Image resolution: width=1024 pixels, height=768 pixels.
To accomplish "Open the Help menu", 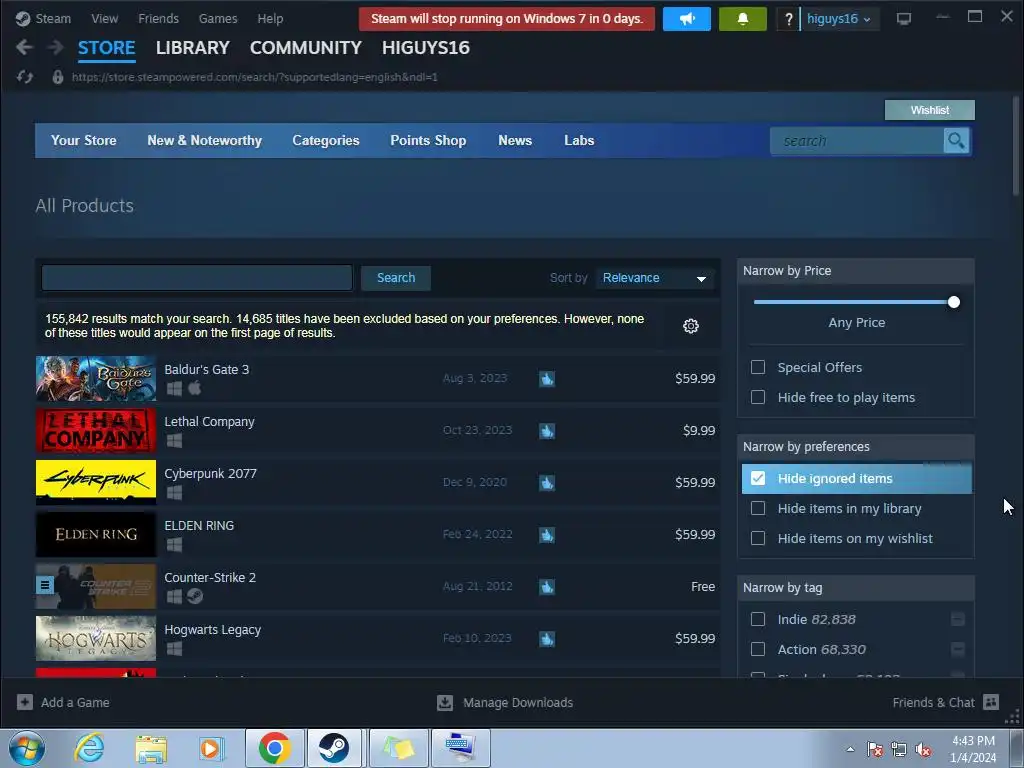I will point(270,18).
